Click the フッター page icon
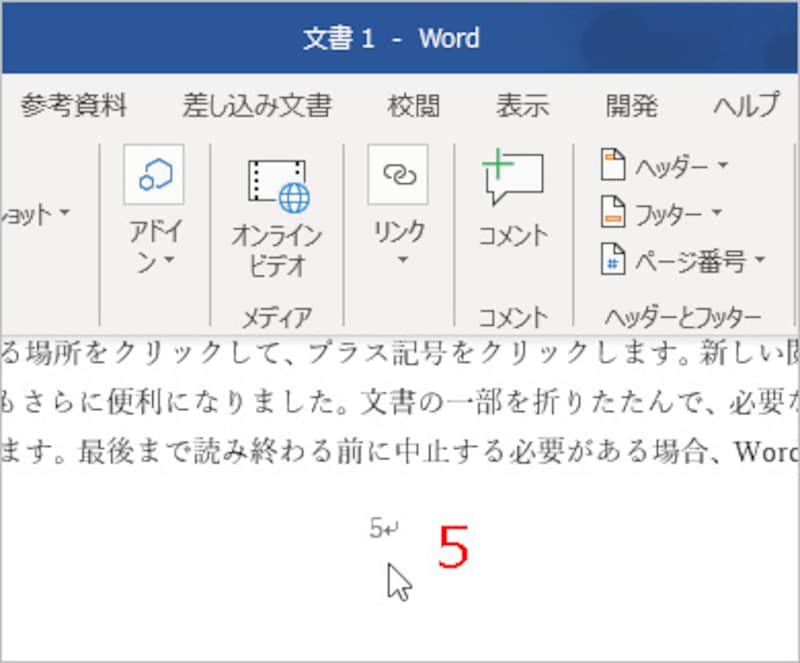Viewport: 800px width, 663px height. (x=612, y=212)
